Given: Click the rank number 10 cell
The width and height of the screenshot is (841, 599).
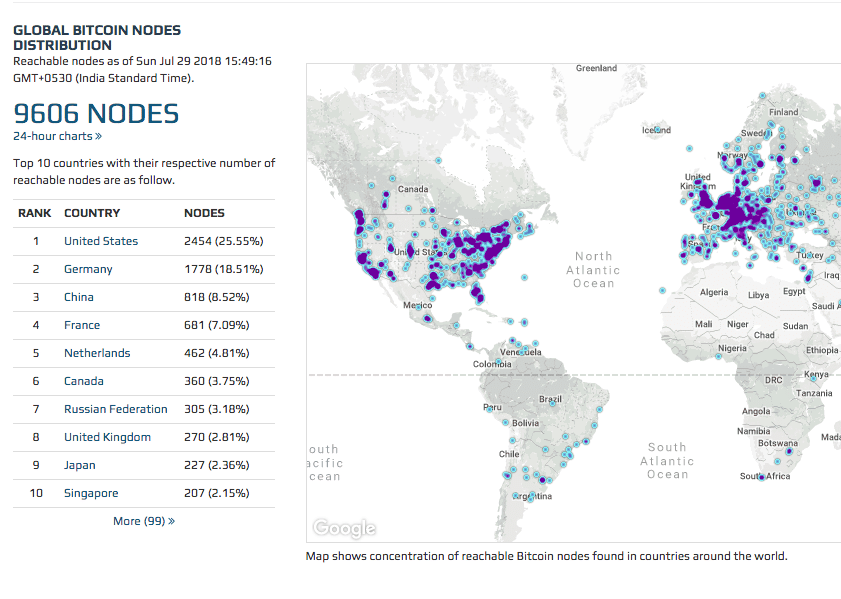Looking at the screenshot, I should click(x=35, y=493).
